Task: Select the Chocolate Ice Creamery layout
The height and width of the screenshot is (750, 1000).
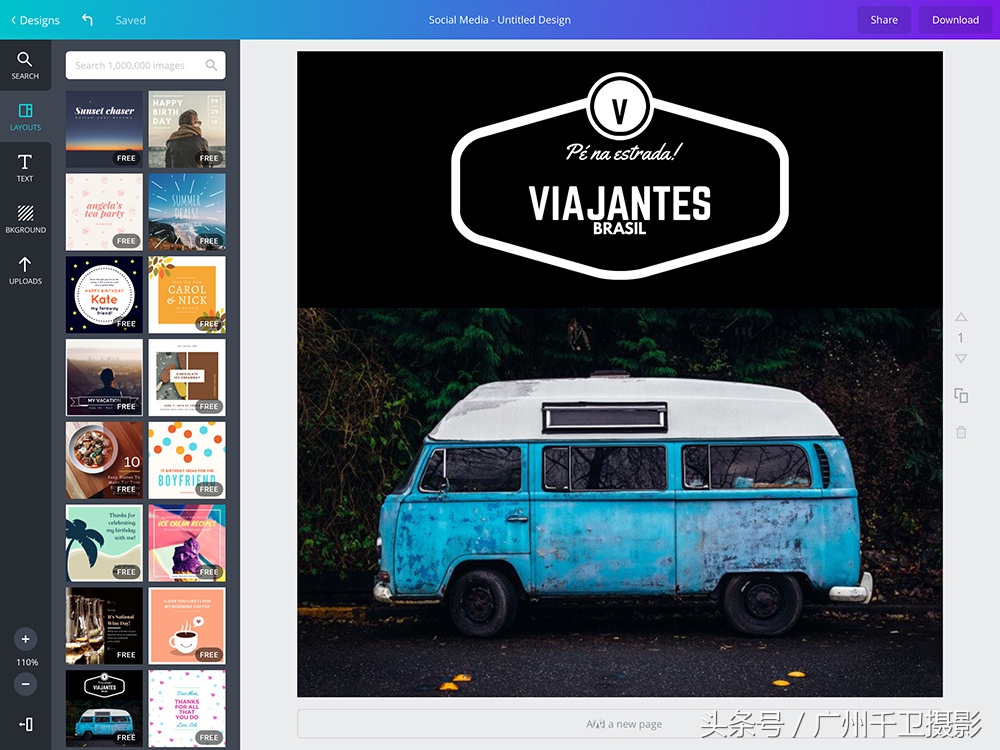Action: (187, 378)
